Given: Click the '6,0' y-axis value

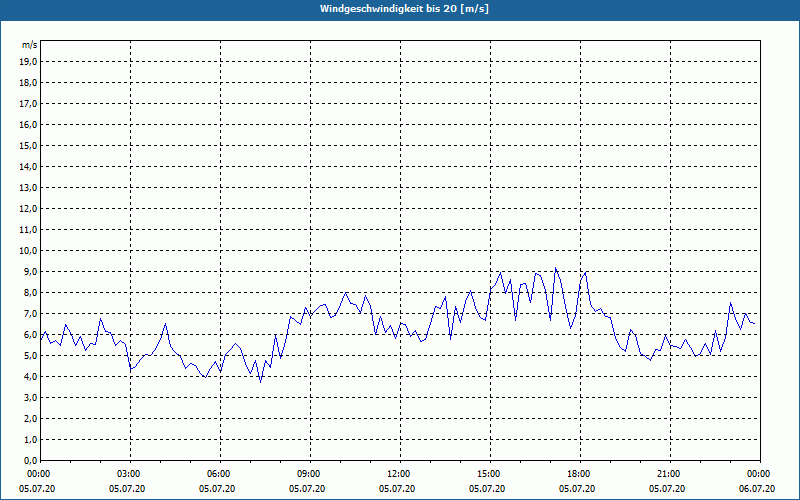Looking at the screenshot, I should tap(30, 335).
